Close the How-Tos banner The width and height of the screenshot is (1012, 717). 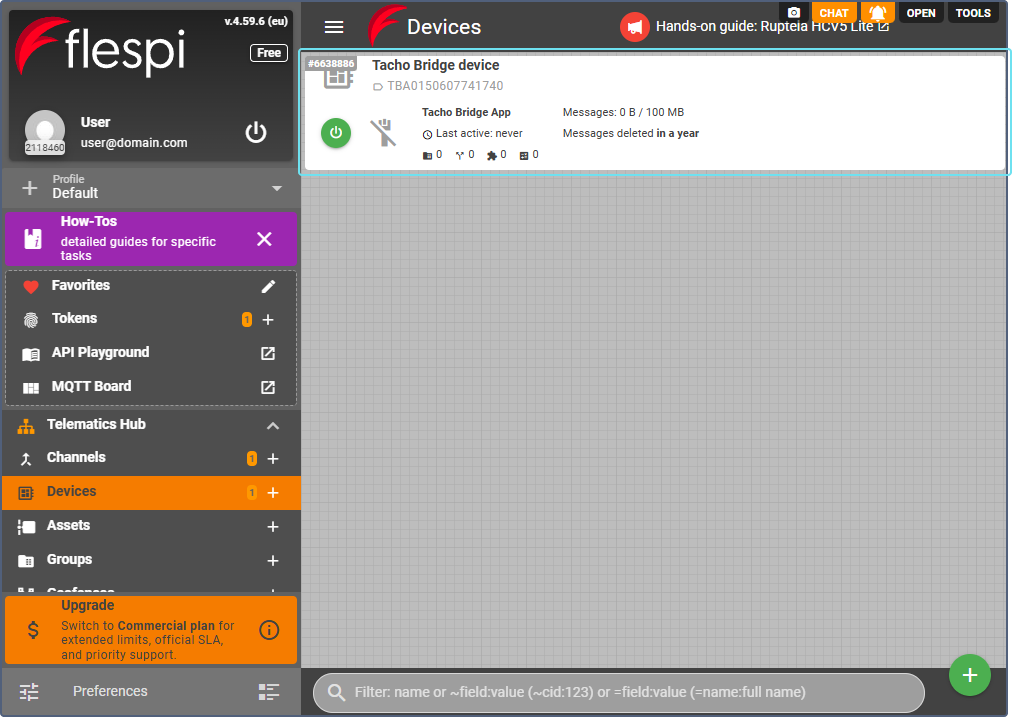[264, 239]
